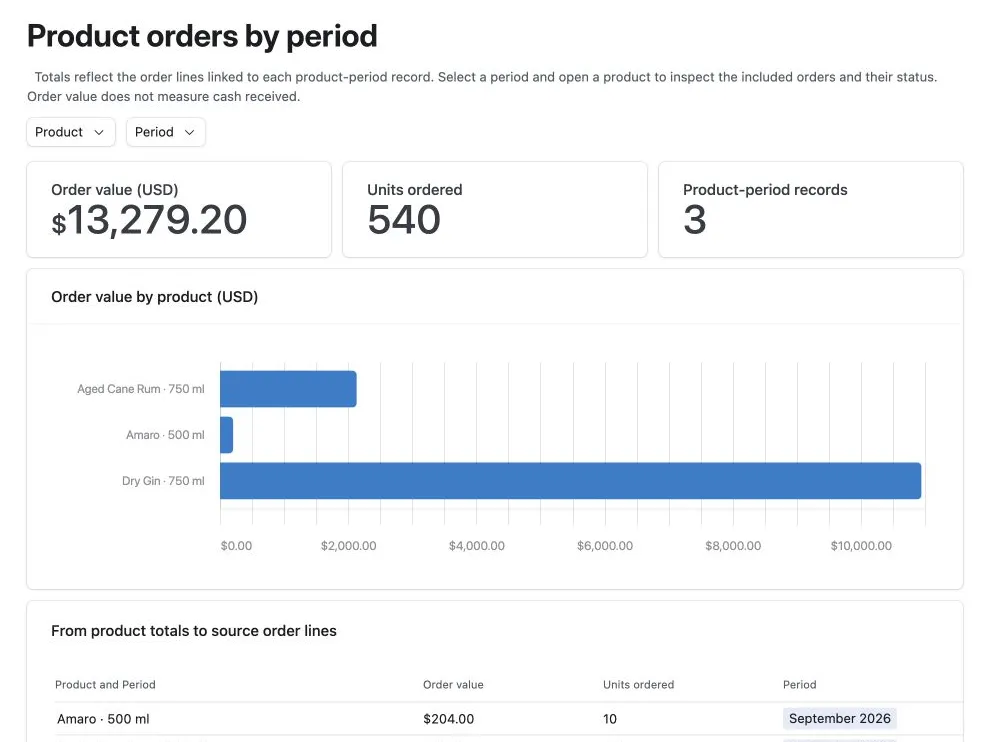Screen dimensions: 990x742
Task: Click the Product orders by period heading
Action: (202, 36)
